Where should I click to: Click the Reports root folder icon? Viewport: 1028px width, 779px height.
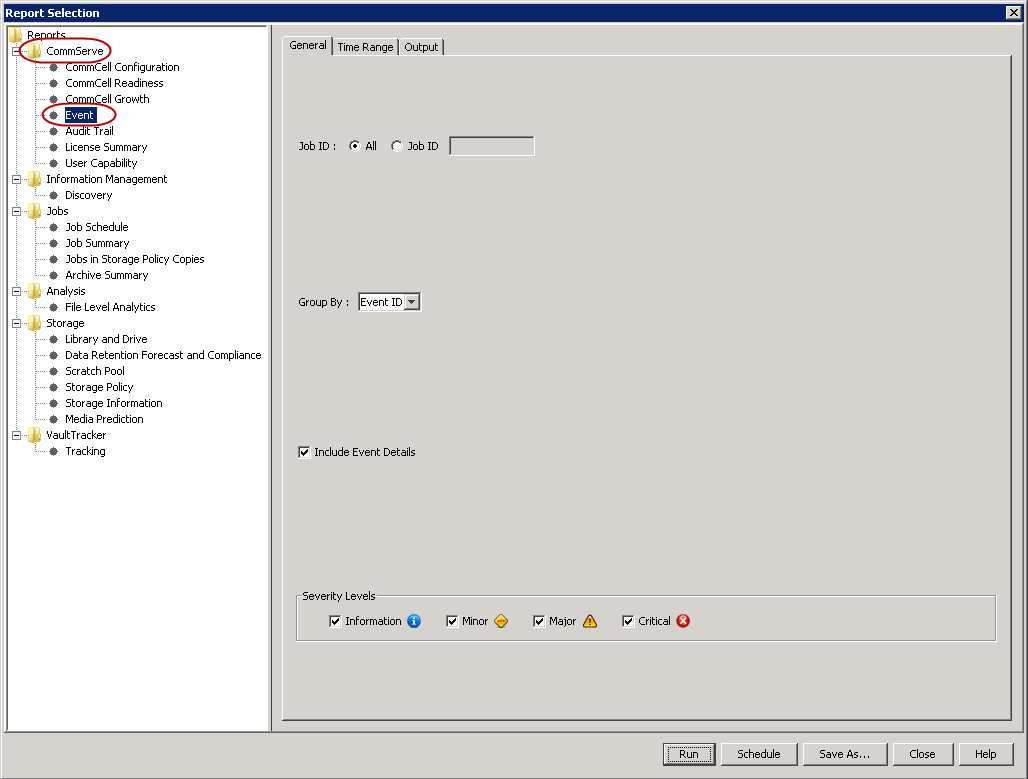coord(16,35)
